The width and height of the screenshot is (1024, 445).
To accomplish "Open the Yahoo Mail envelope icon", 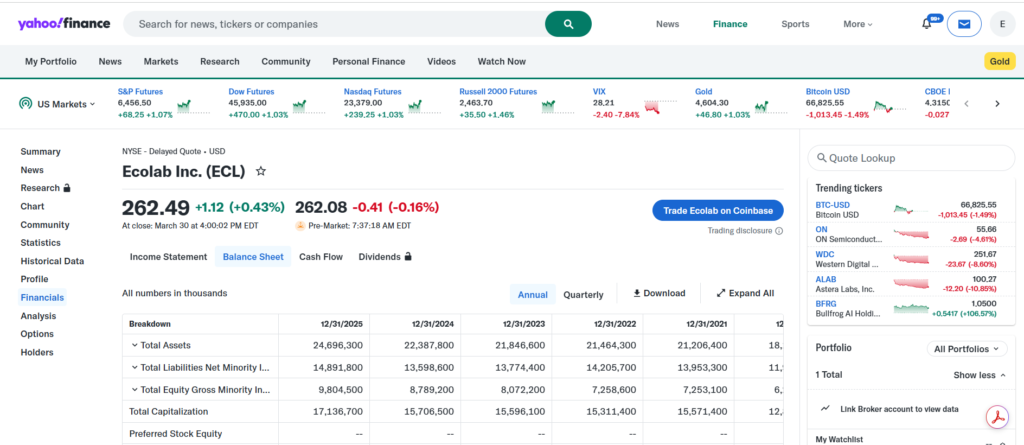I will pos(964,24).
